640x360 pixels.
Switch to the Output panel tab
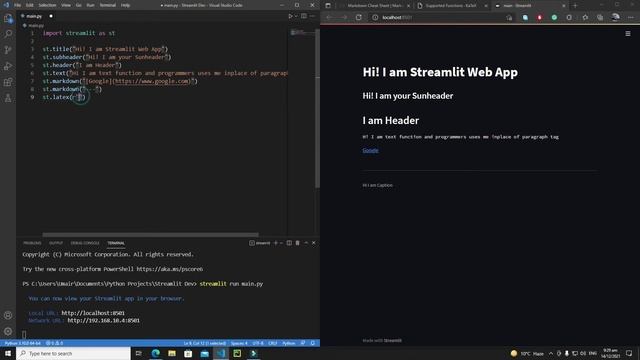point(56,243)
